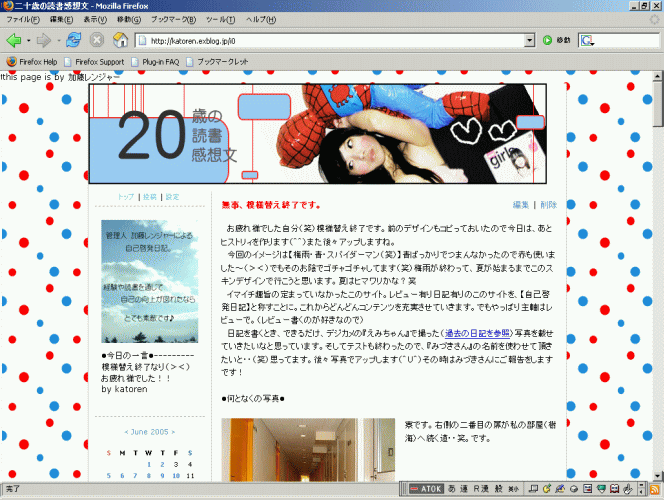Open the 移動(G) menu
The height and width of the screenshot is (500, 664).
(x=129, y=19)
